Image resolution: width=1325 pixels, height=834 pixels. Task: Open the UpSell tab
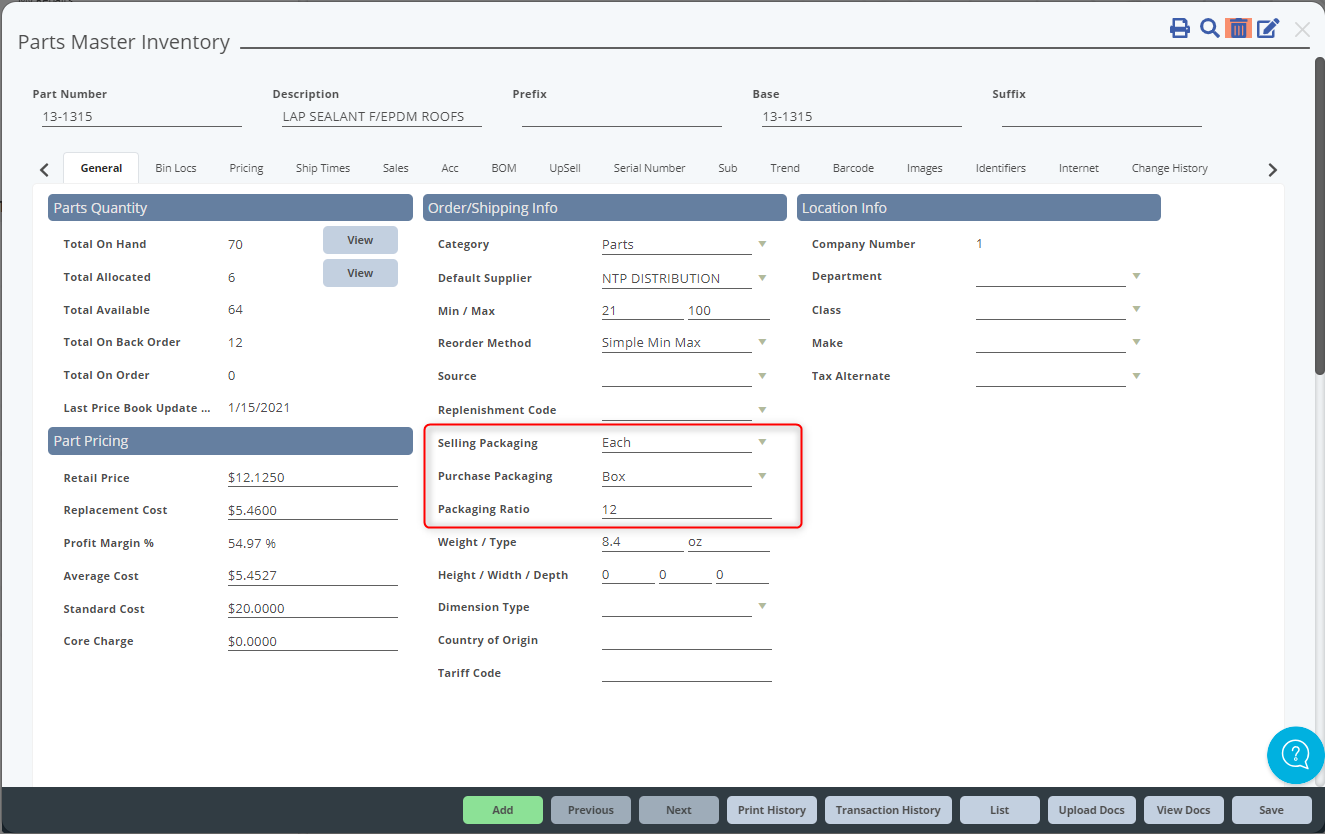tap(565, 168)
